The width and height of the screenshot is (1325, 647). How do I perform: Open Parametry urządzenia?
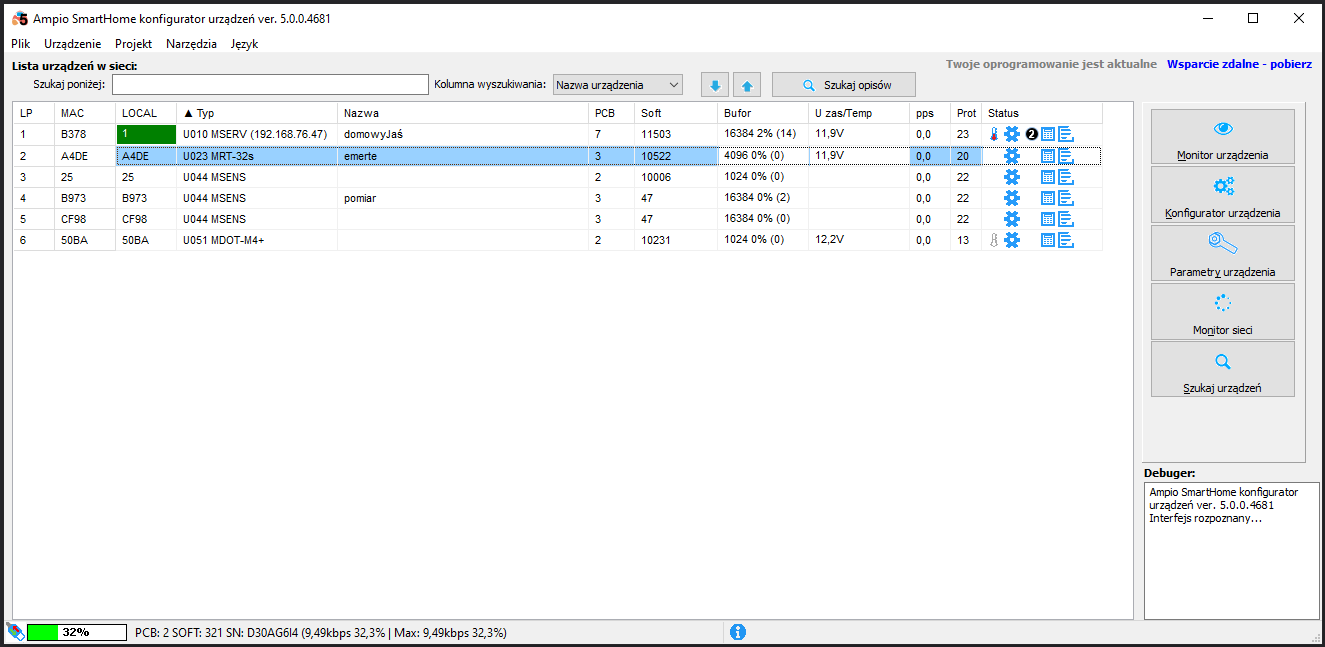click(x=1222, y=252)
